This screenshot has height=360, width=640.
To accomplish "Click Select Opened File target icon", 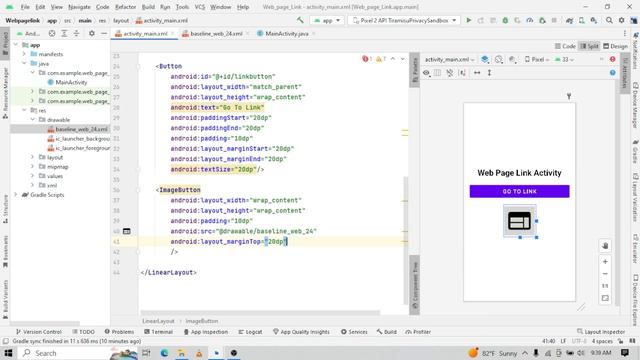I will 52,33.
